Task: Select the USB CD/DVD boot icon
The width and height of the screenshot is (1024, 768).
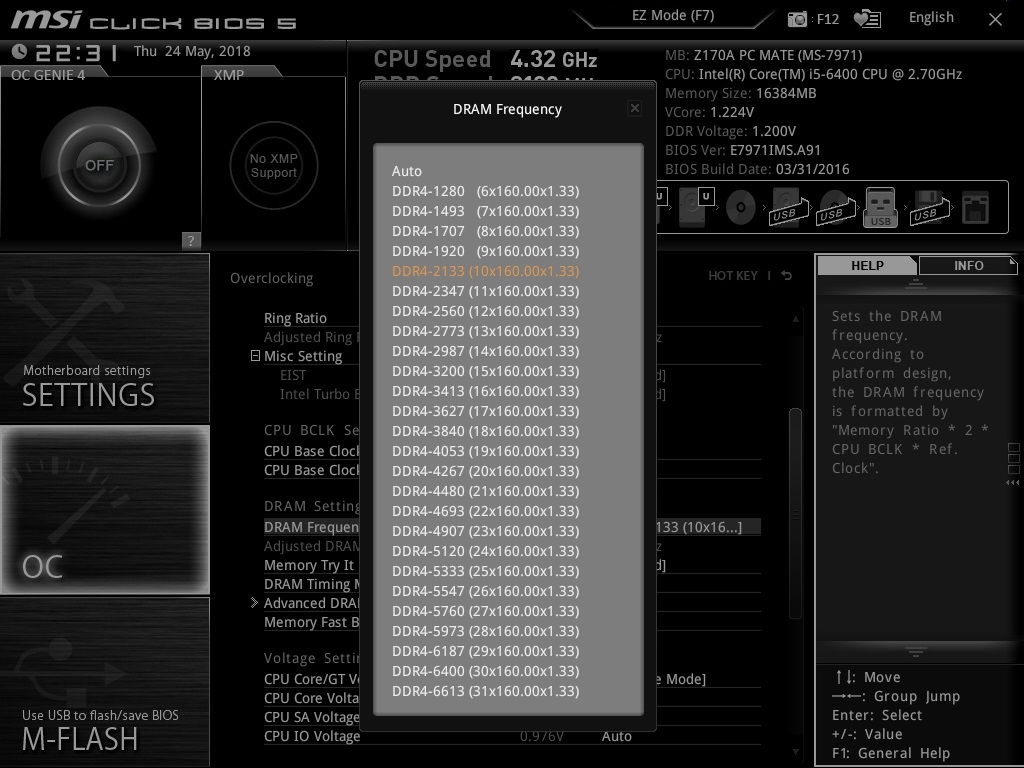Action: 835,208
